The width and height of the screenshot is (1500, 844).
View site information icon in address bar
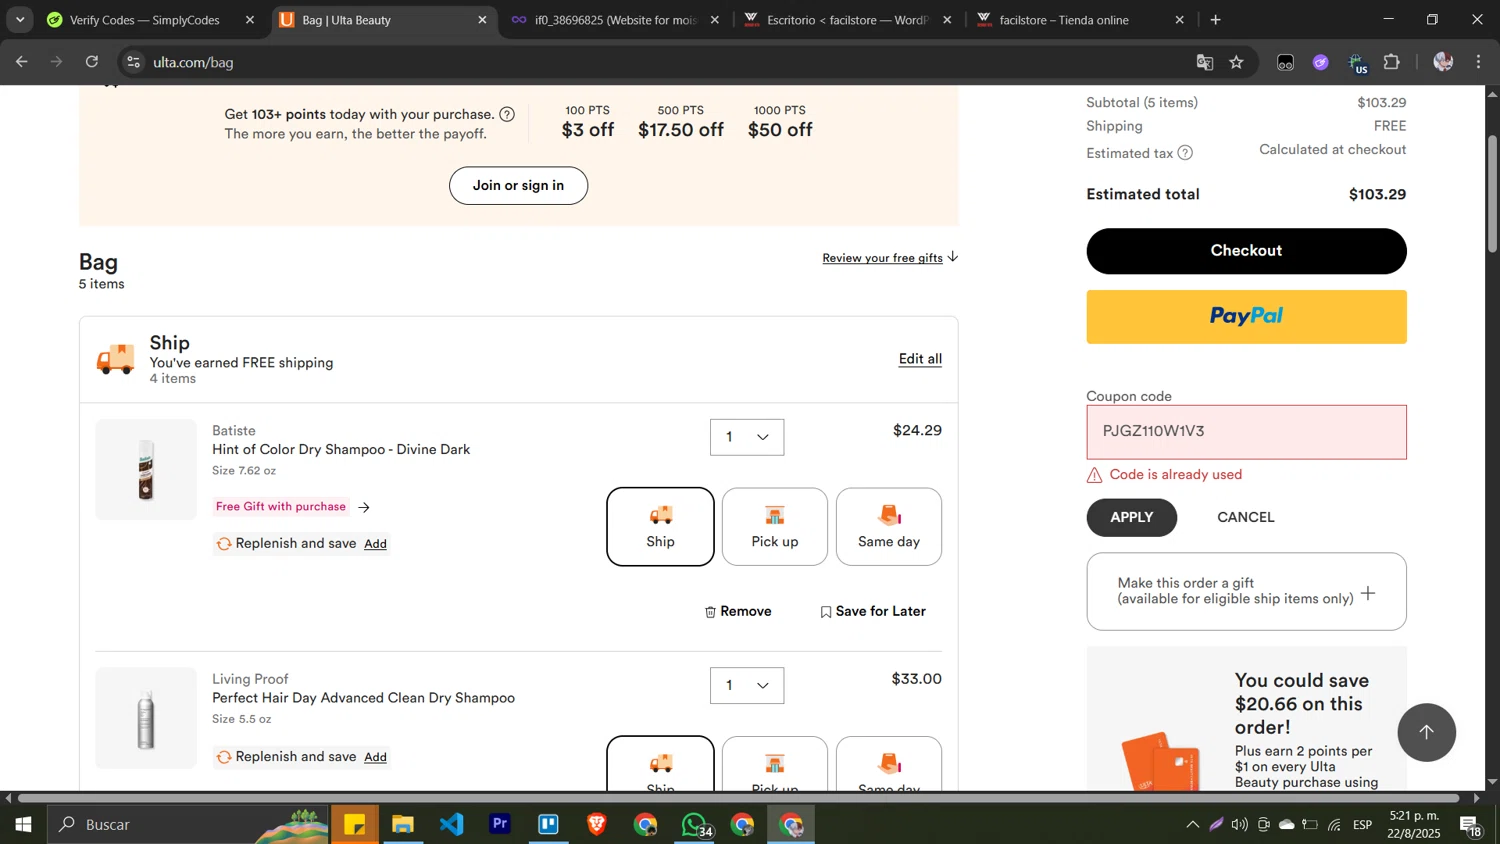click(133, 62)
